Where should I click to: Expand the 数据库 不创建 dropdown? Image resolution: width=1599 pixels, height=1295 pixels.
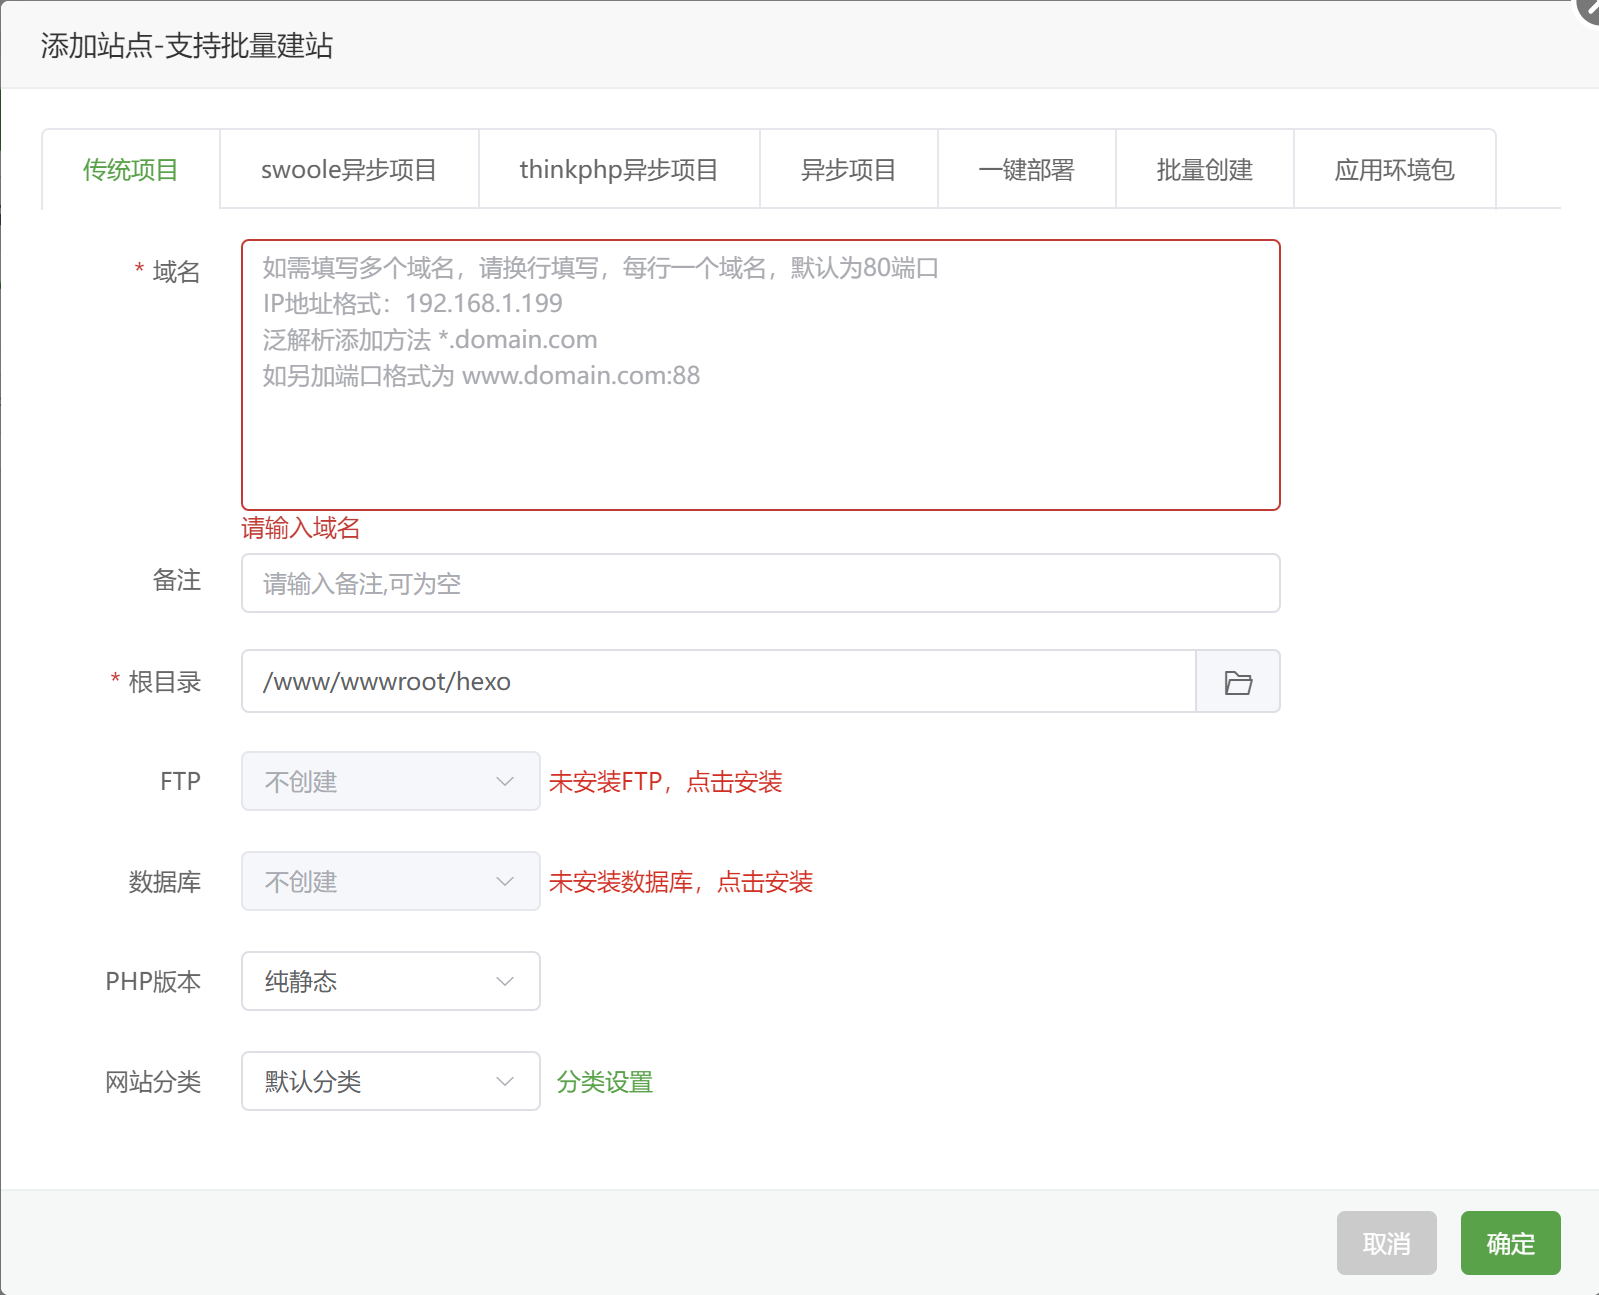coord(391,881)
